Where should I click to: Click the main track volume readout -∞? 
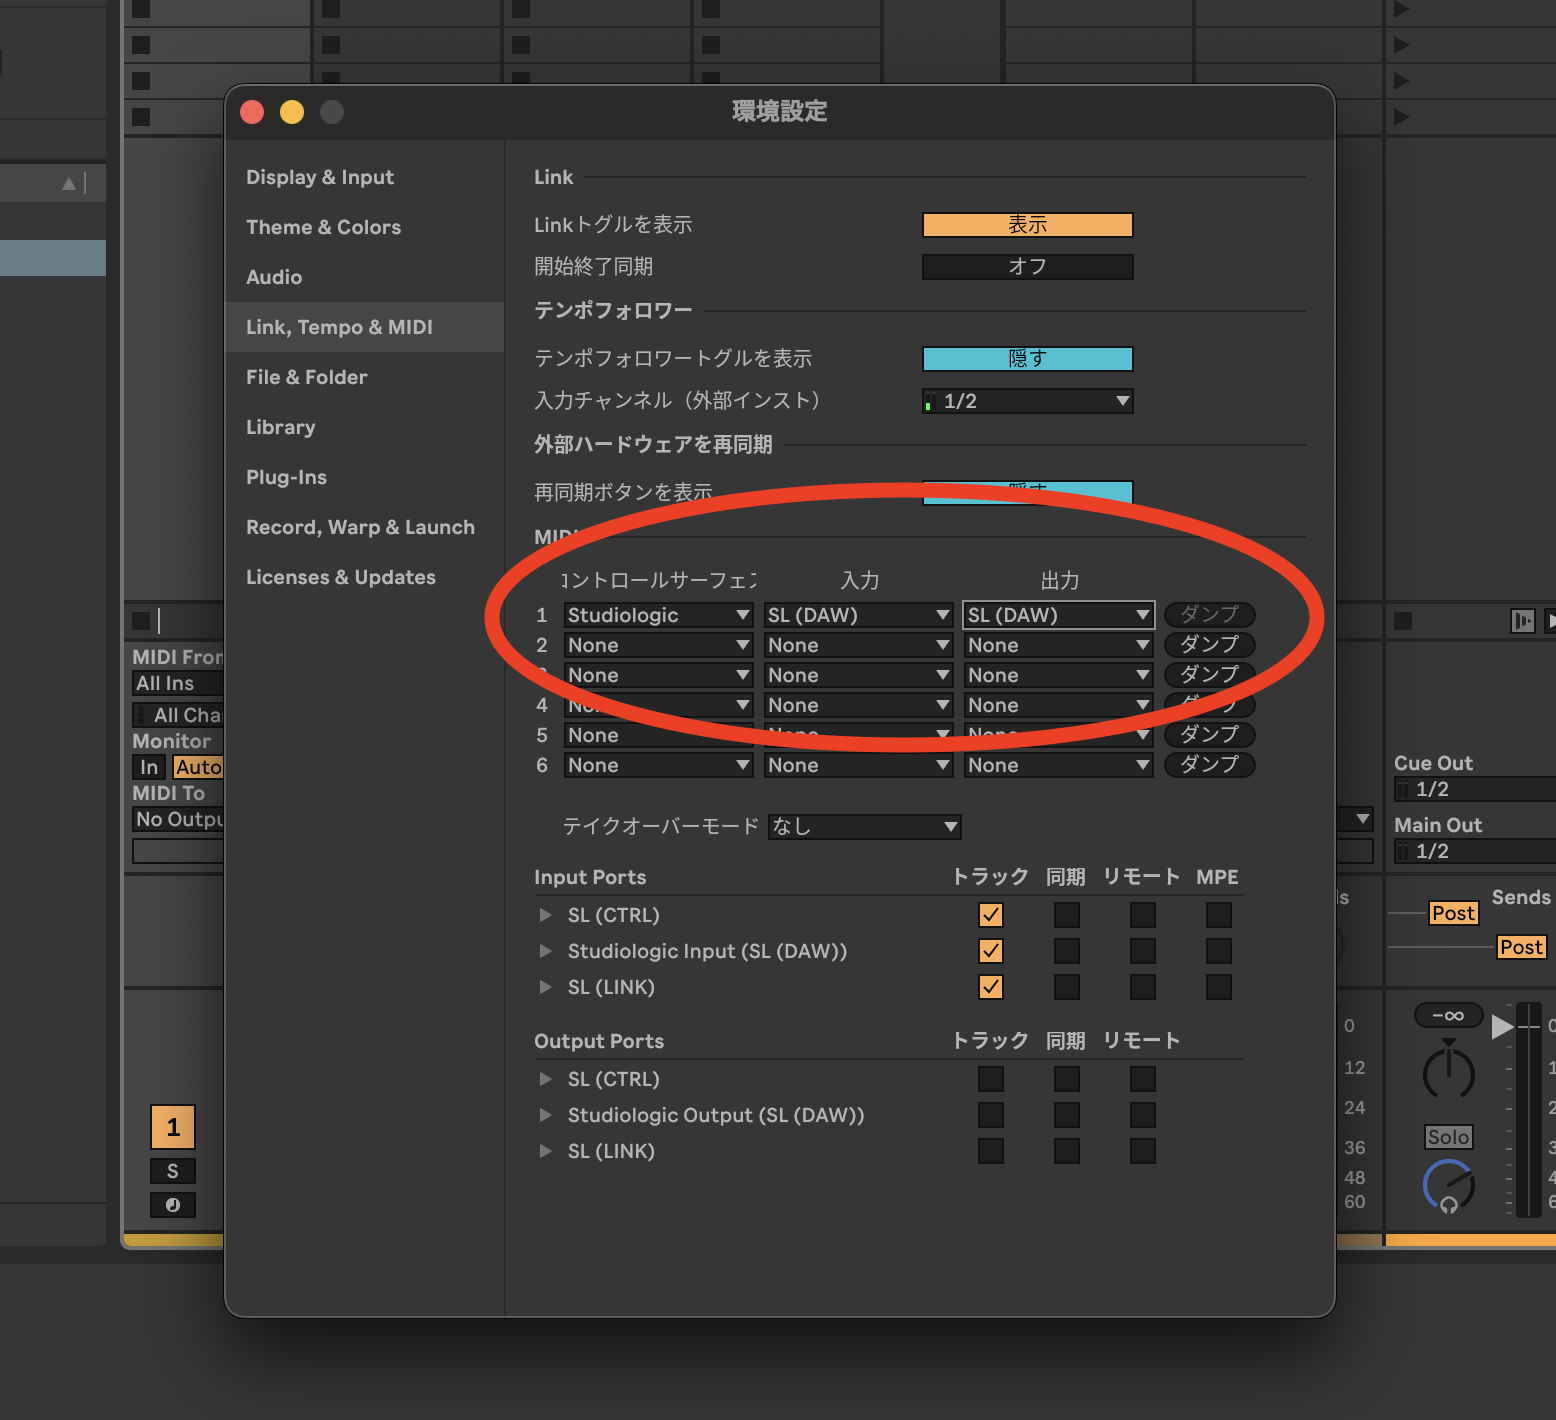(x=1448, y=1016)
